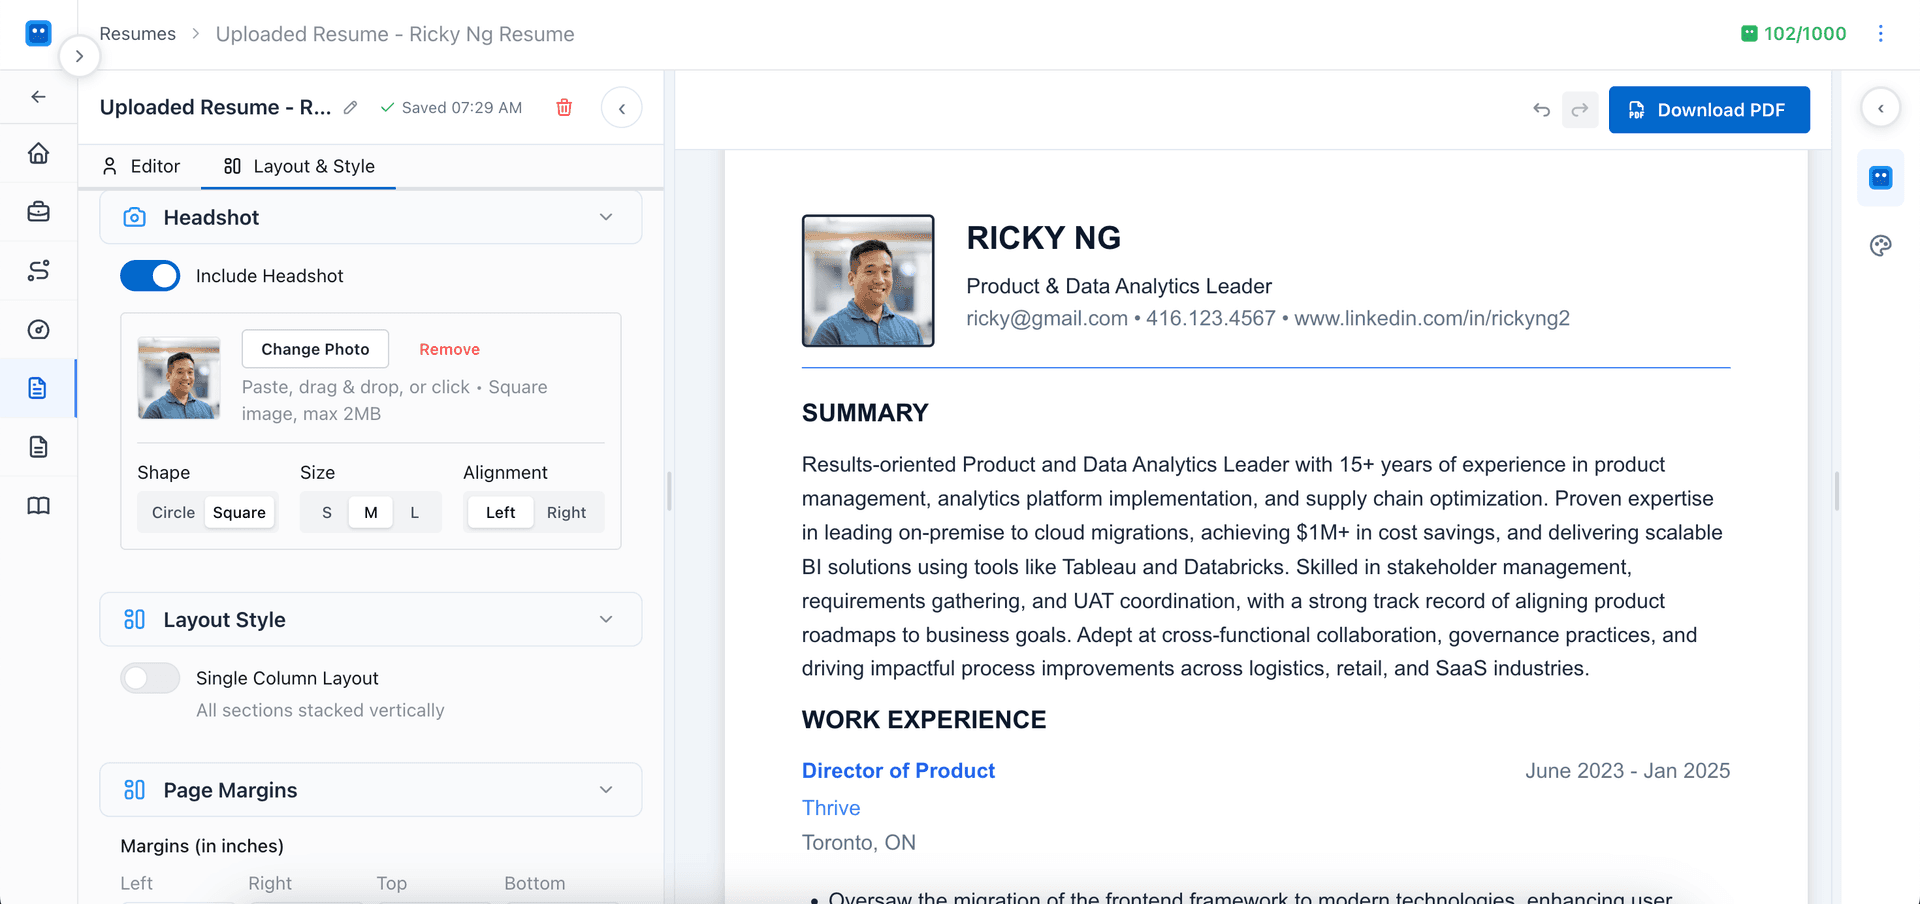1920x904 pixels.
Task: Open the Home icon in sidebar
Action: tap(38, 153)
